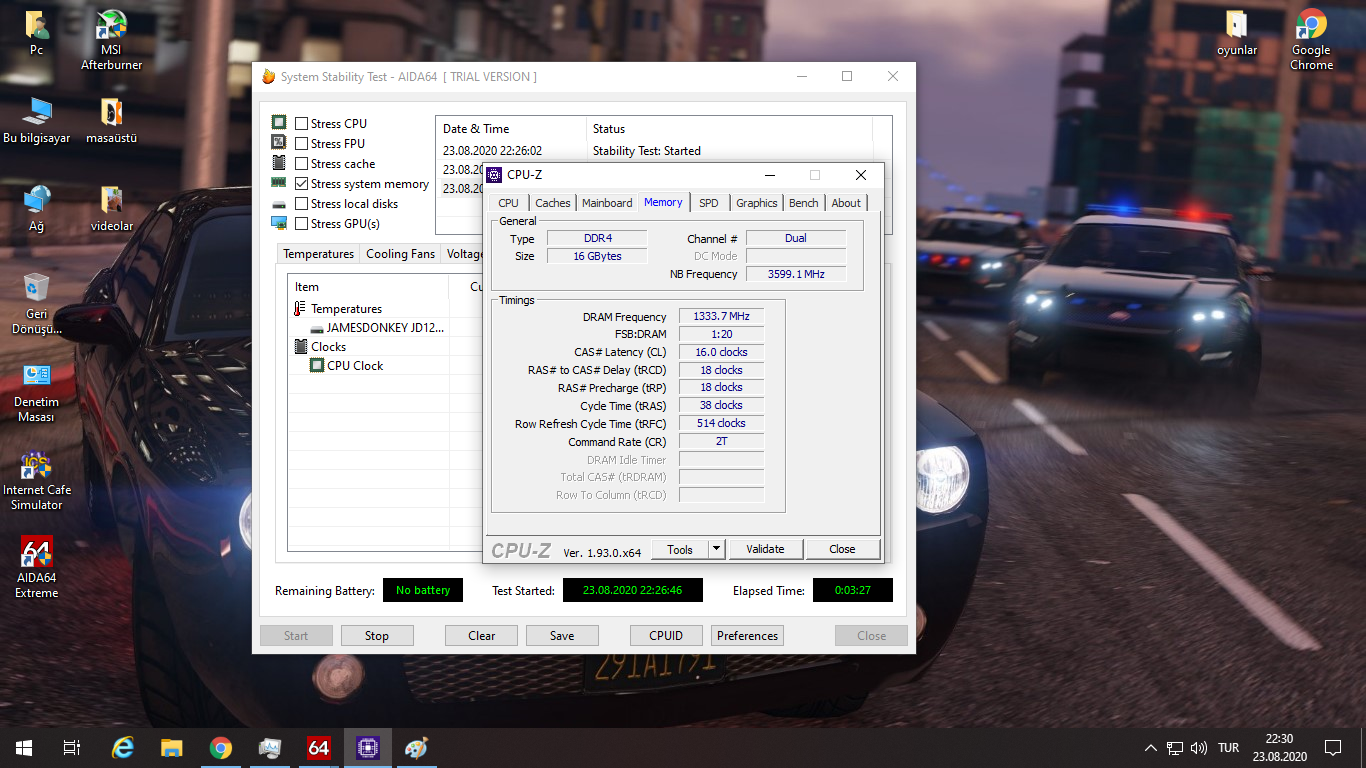1366x768 pixels.
Task: Launch AIDA64 Extreme desktop shortcut
Action: 36,568
